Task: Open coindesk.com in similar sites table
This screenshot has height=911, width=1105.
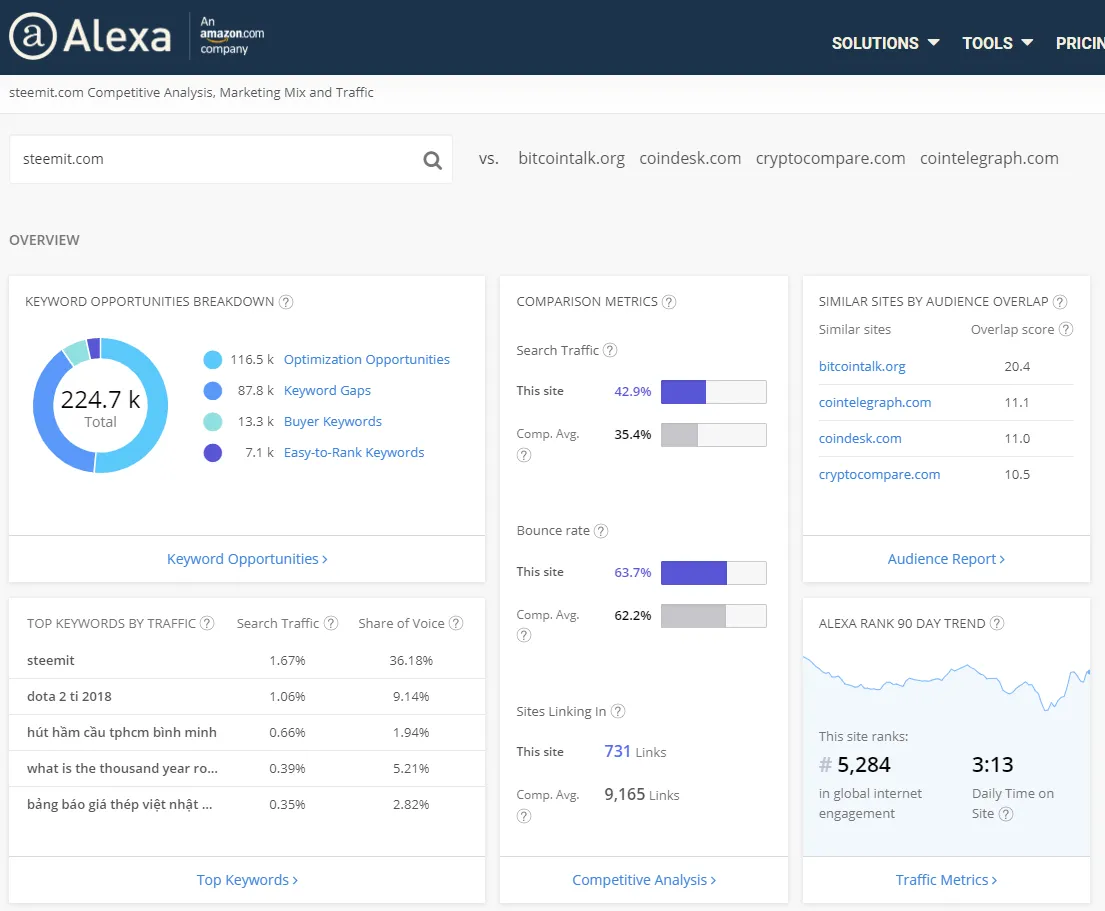Action: tap(860, 438)
